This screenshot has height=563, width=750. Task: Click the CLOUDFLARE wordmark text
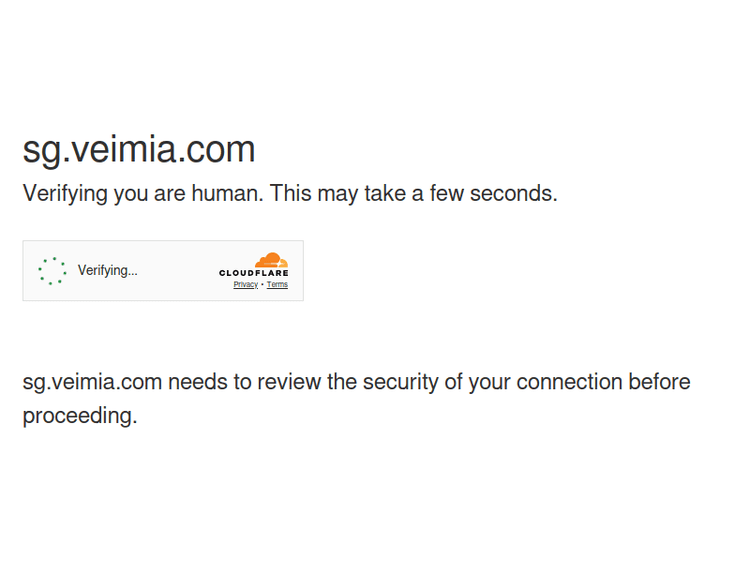(x=254, y=273)
